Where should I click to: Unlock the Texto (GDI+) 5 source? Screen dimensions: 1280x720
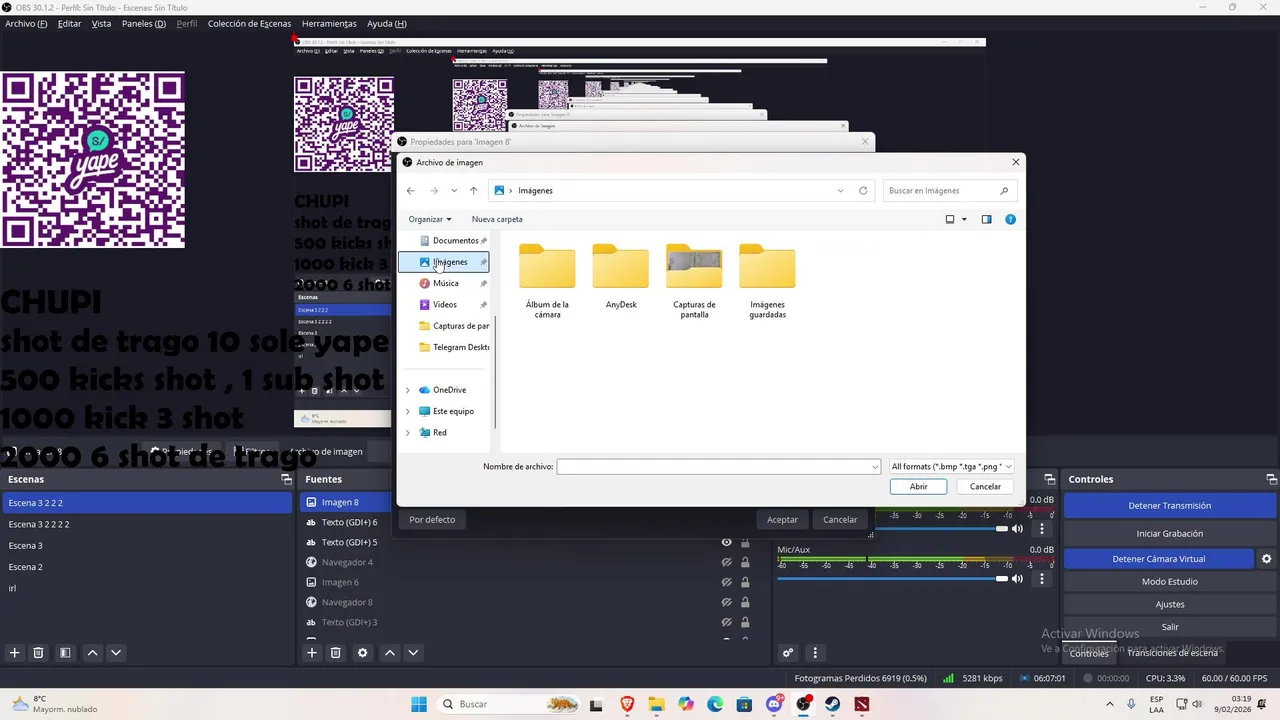(745, 542)
